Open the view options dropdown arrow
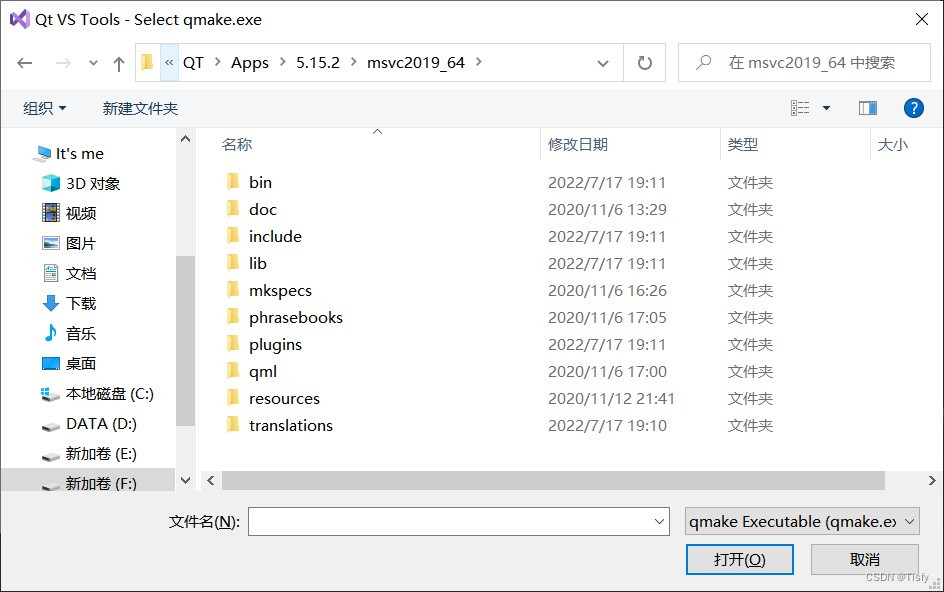The image size is (944, 592). click(x=827, y=108)
